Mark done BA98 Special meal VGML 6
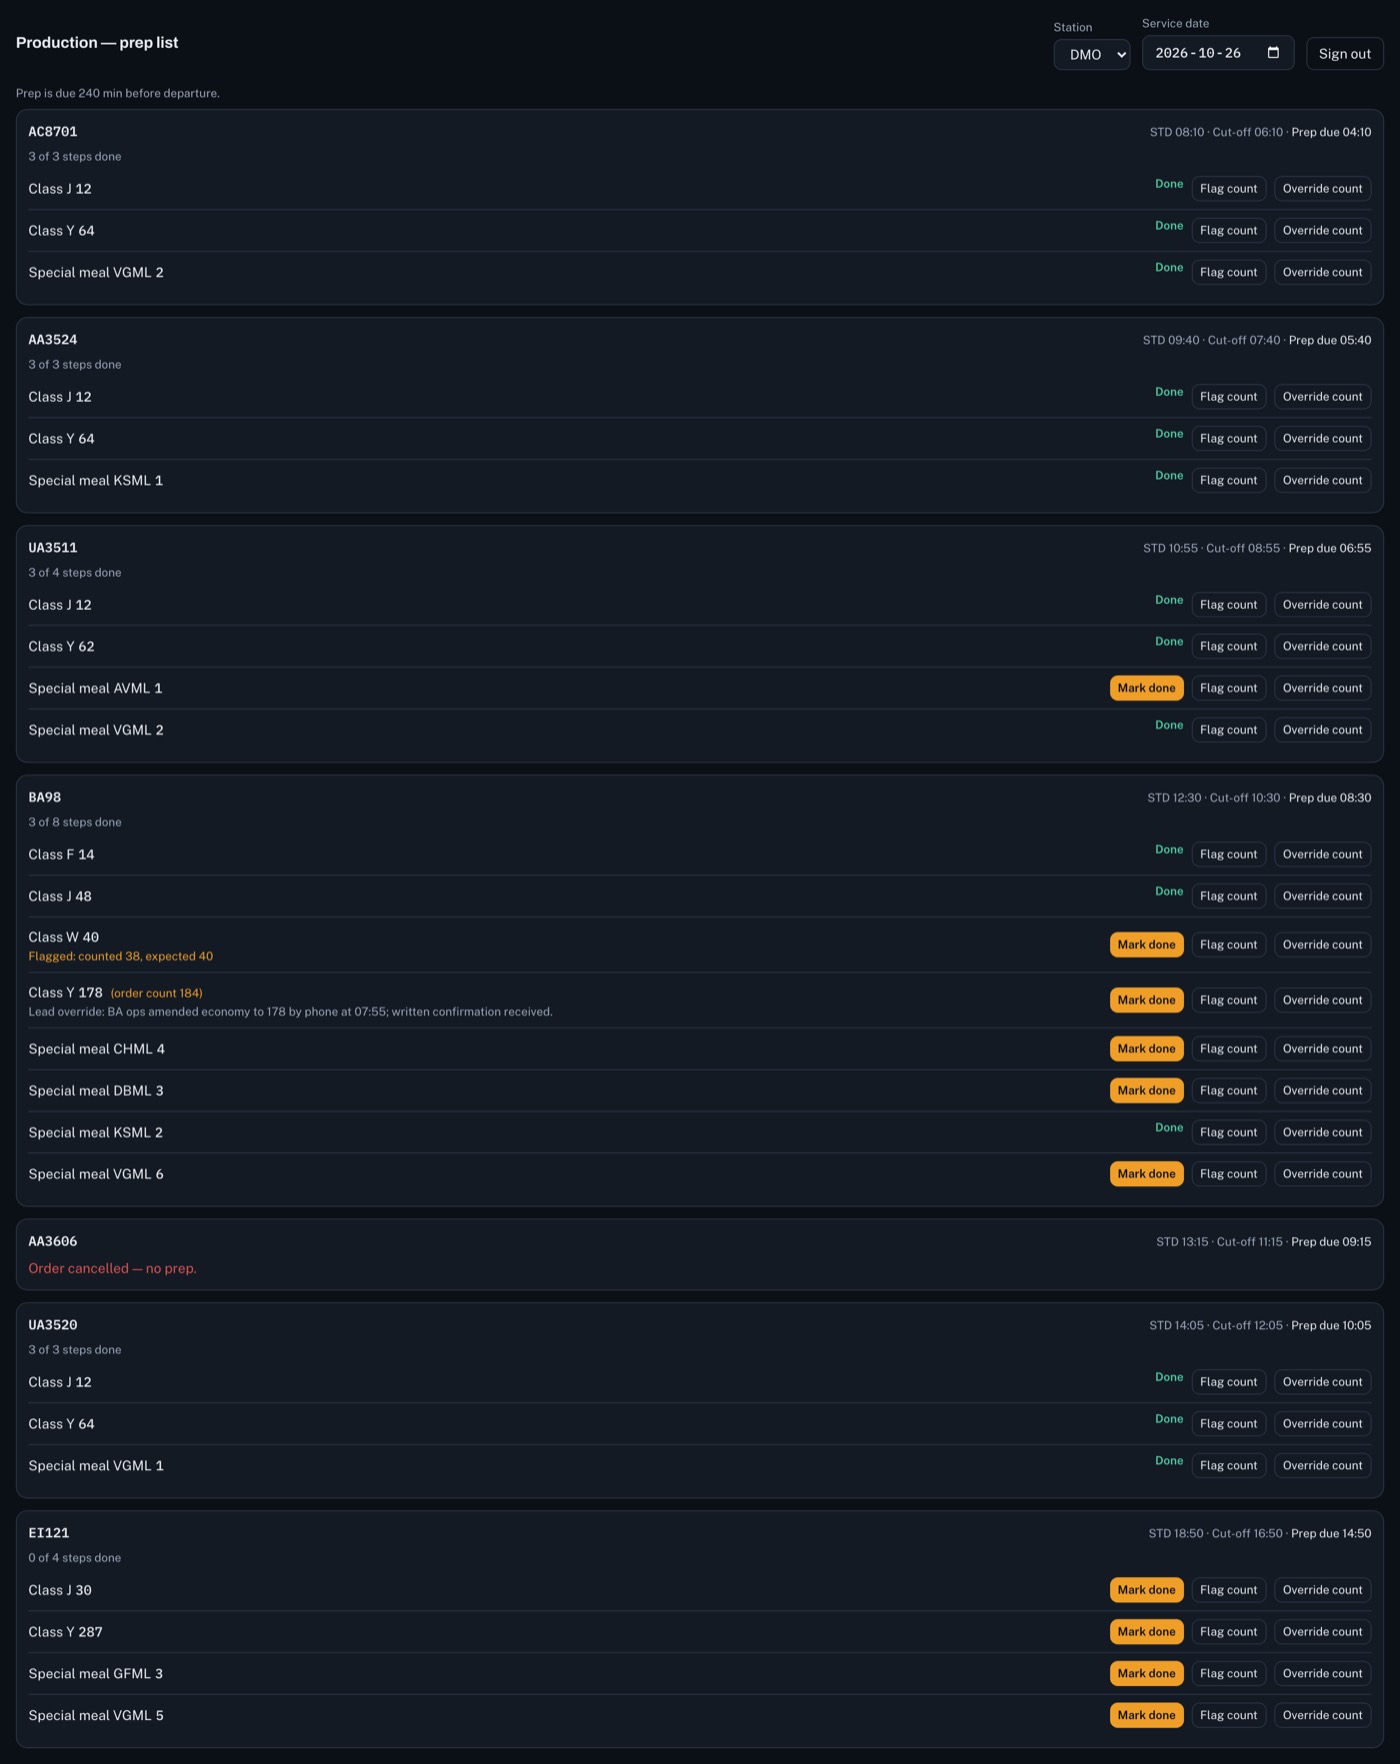 click(1147, 1174)
